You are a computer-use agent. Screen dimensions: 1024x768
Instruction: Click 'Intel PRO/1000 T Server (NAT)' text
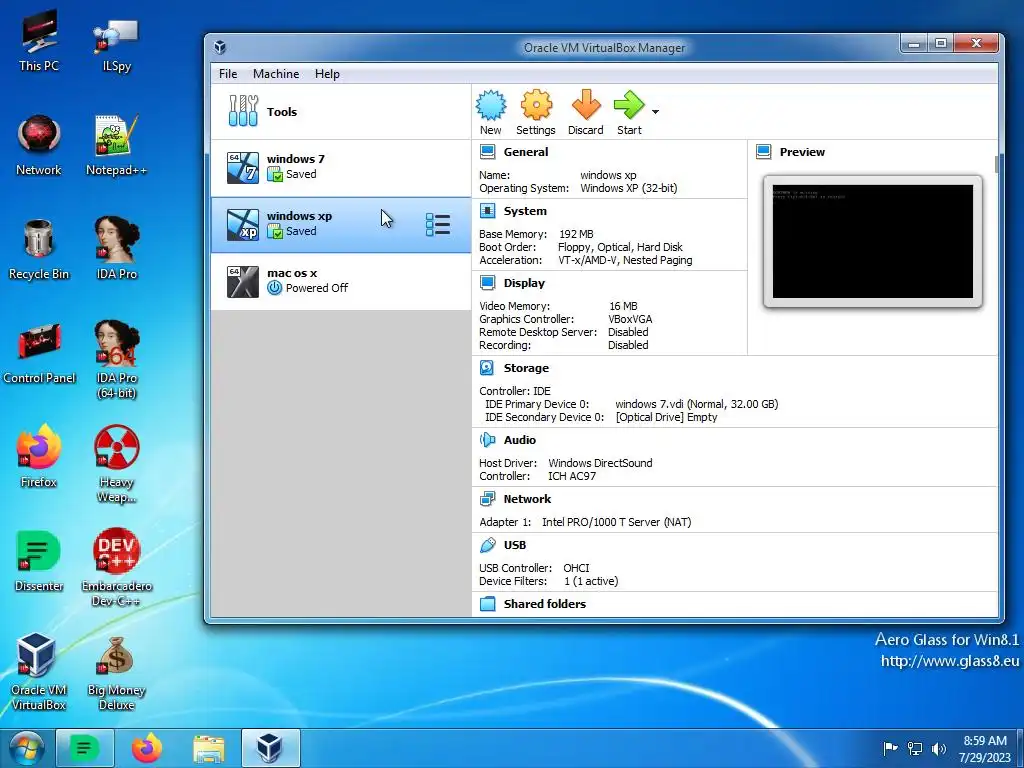(616, 522)
